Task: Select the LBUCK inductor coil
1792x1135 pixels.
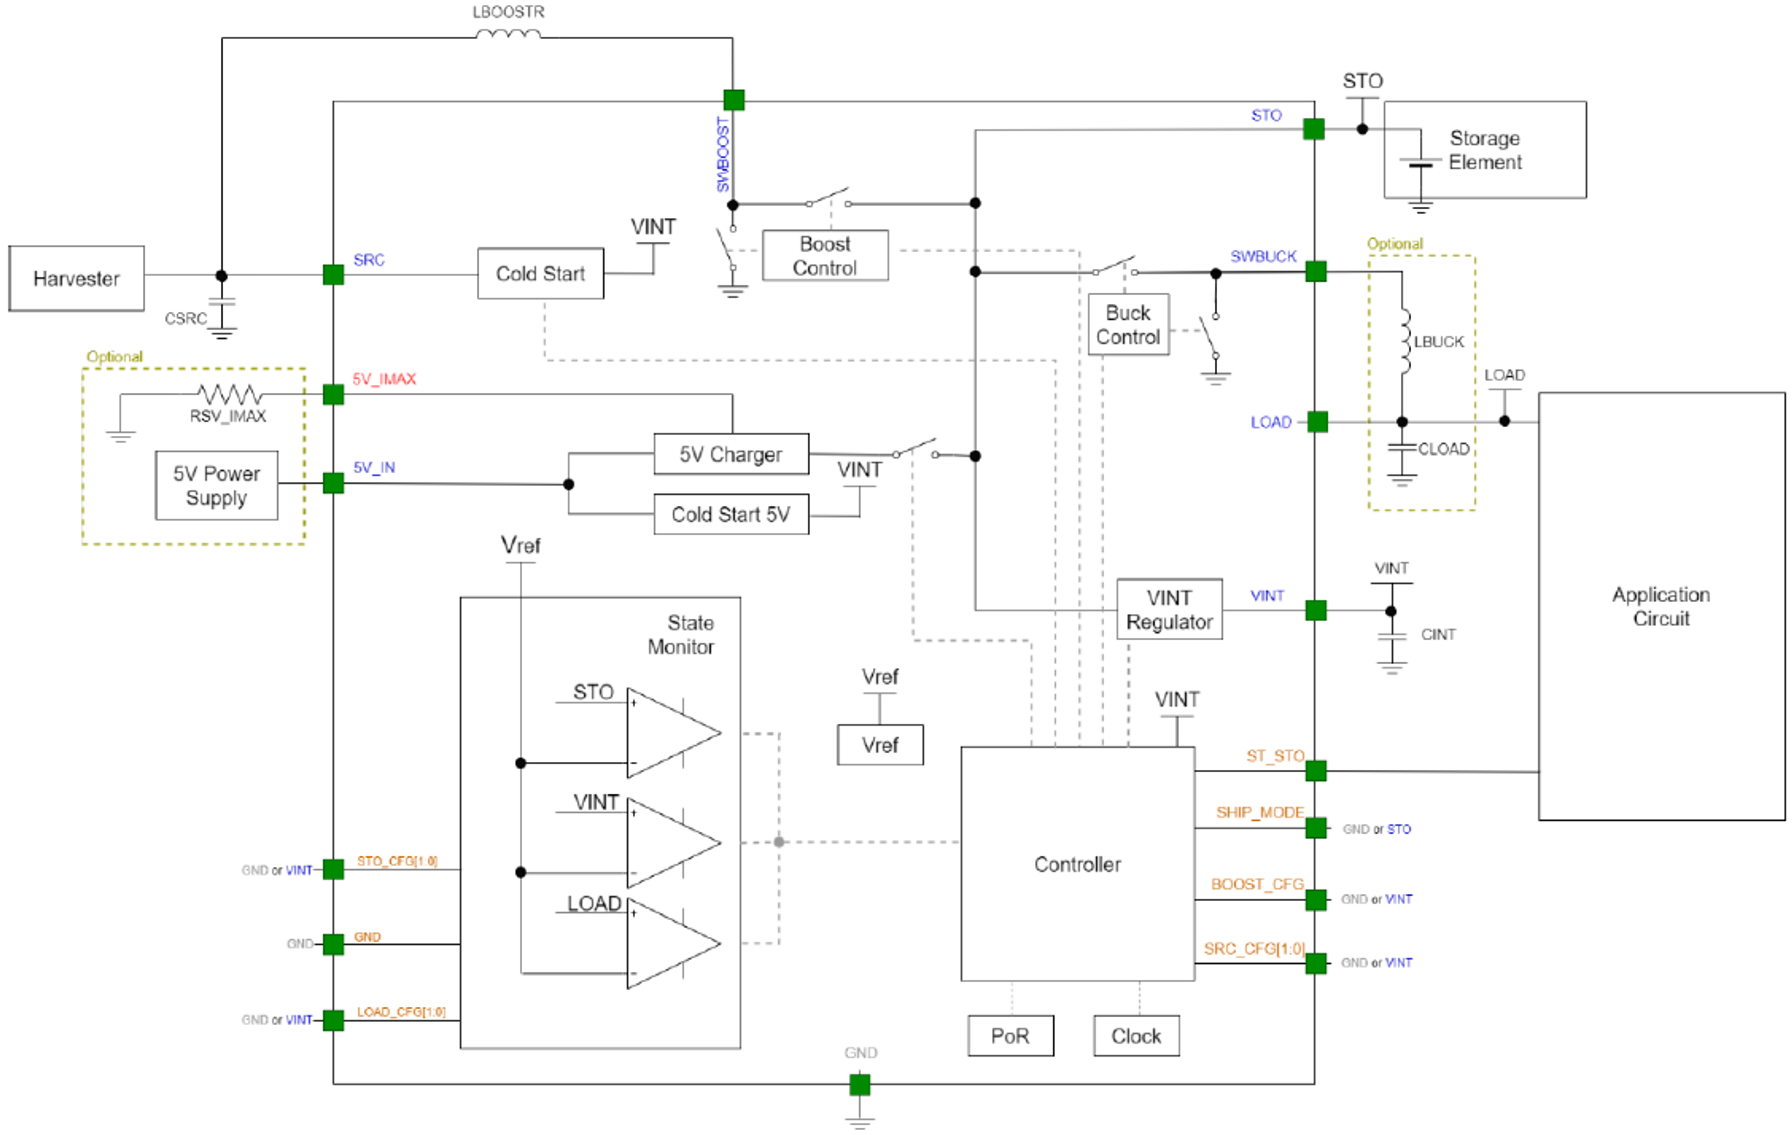Action: [1404, 342]
